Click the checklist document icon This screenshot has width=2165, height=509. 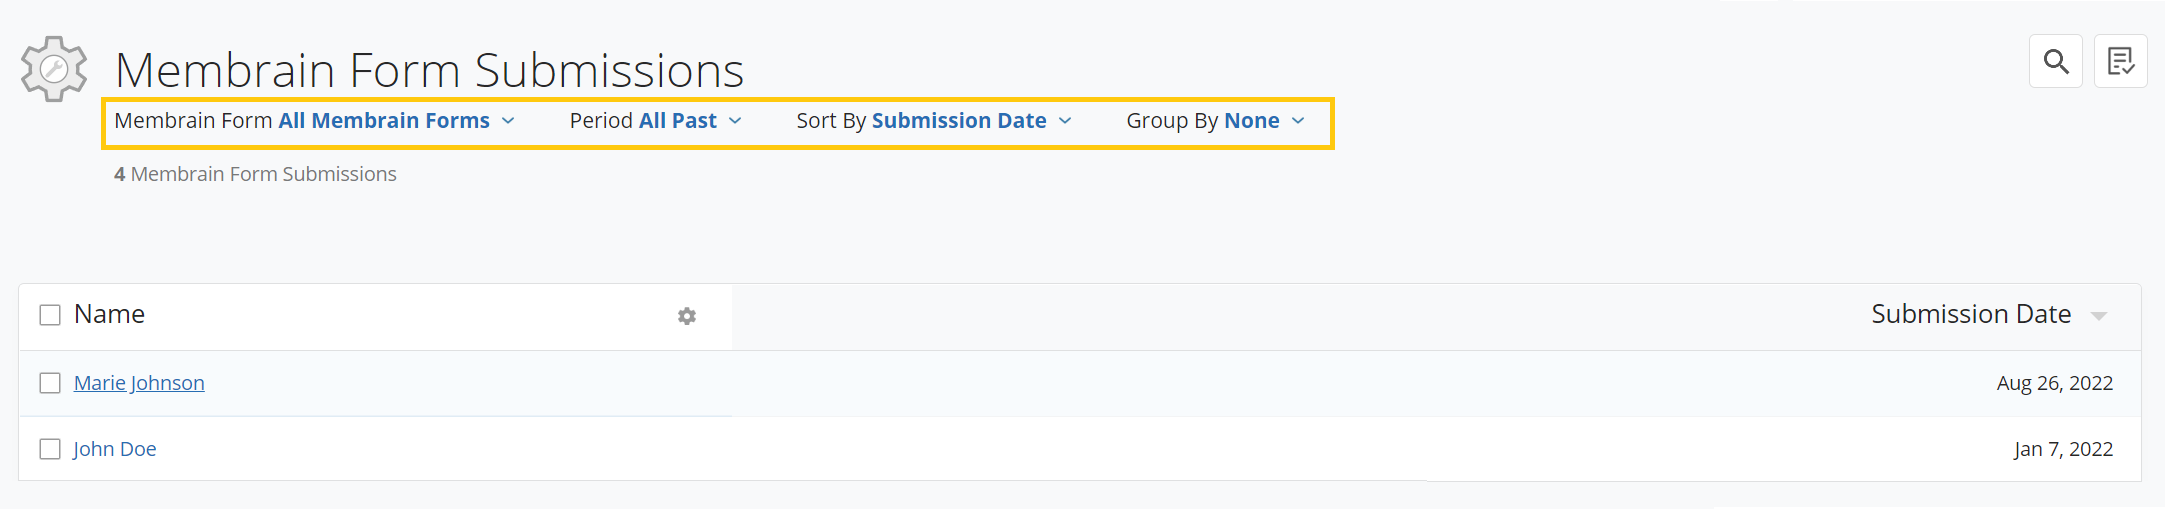coord(2120,62)
